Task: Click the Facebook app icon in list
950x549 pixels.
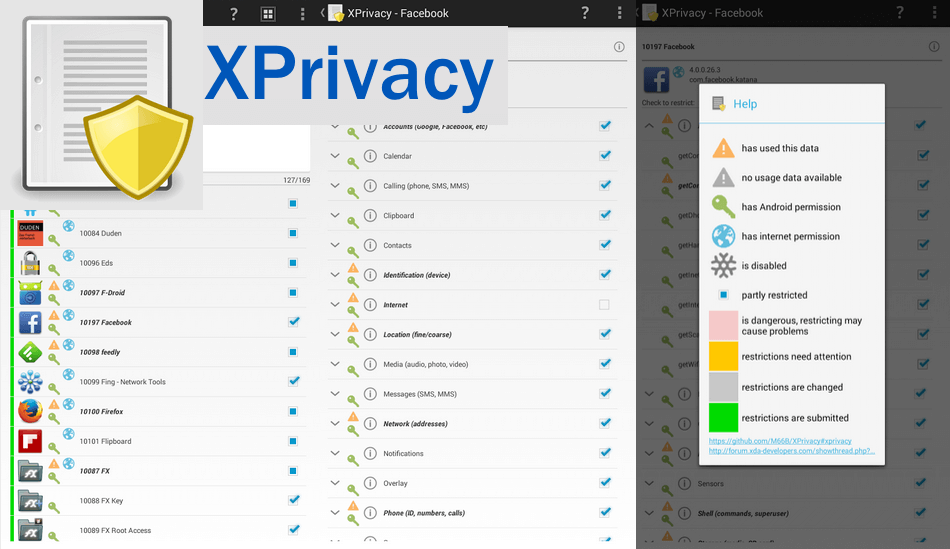Action: [30, 322]
